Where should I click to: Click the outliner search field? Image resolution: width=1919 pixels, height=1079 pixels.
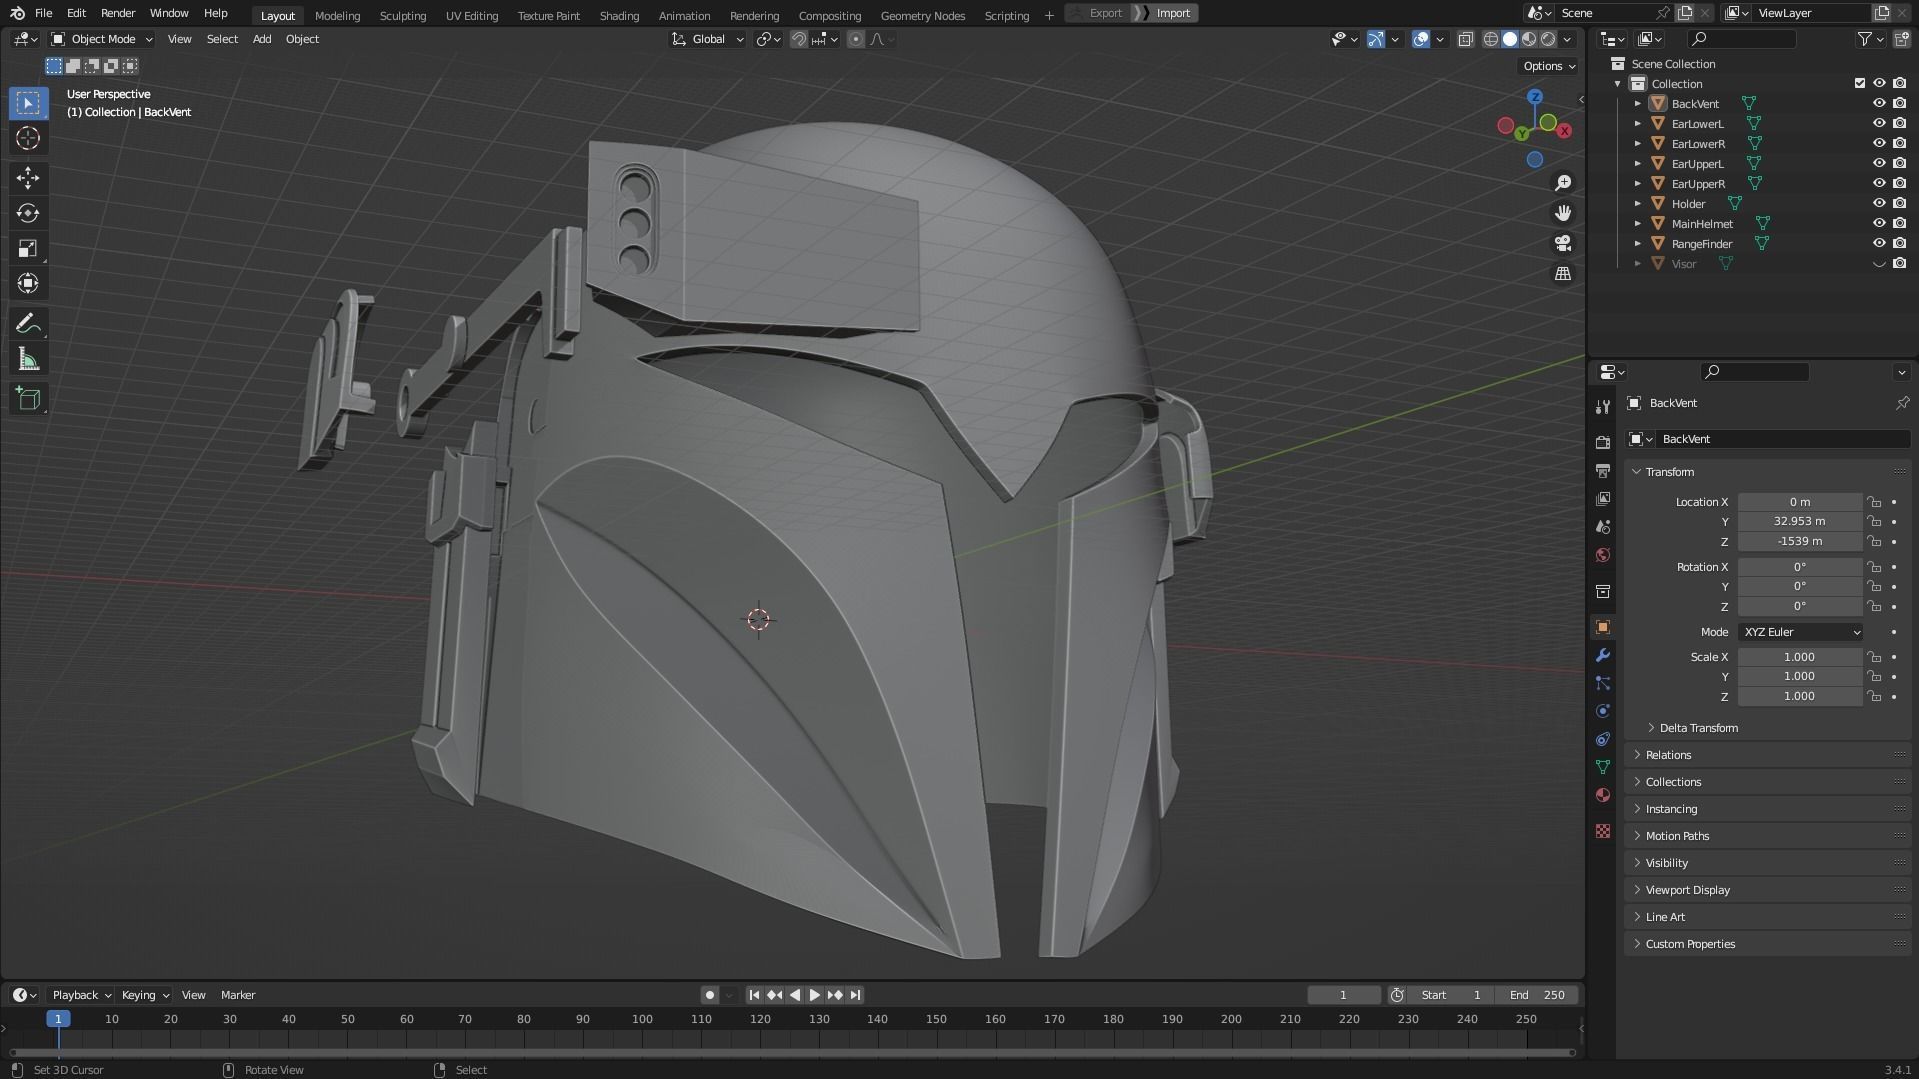pyautogui.click(x=1741, y=39)
